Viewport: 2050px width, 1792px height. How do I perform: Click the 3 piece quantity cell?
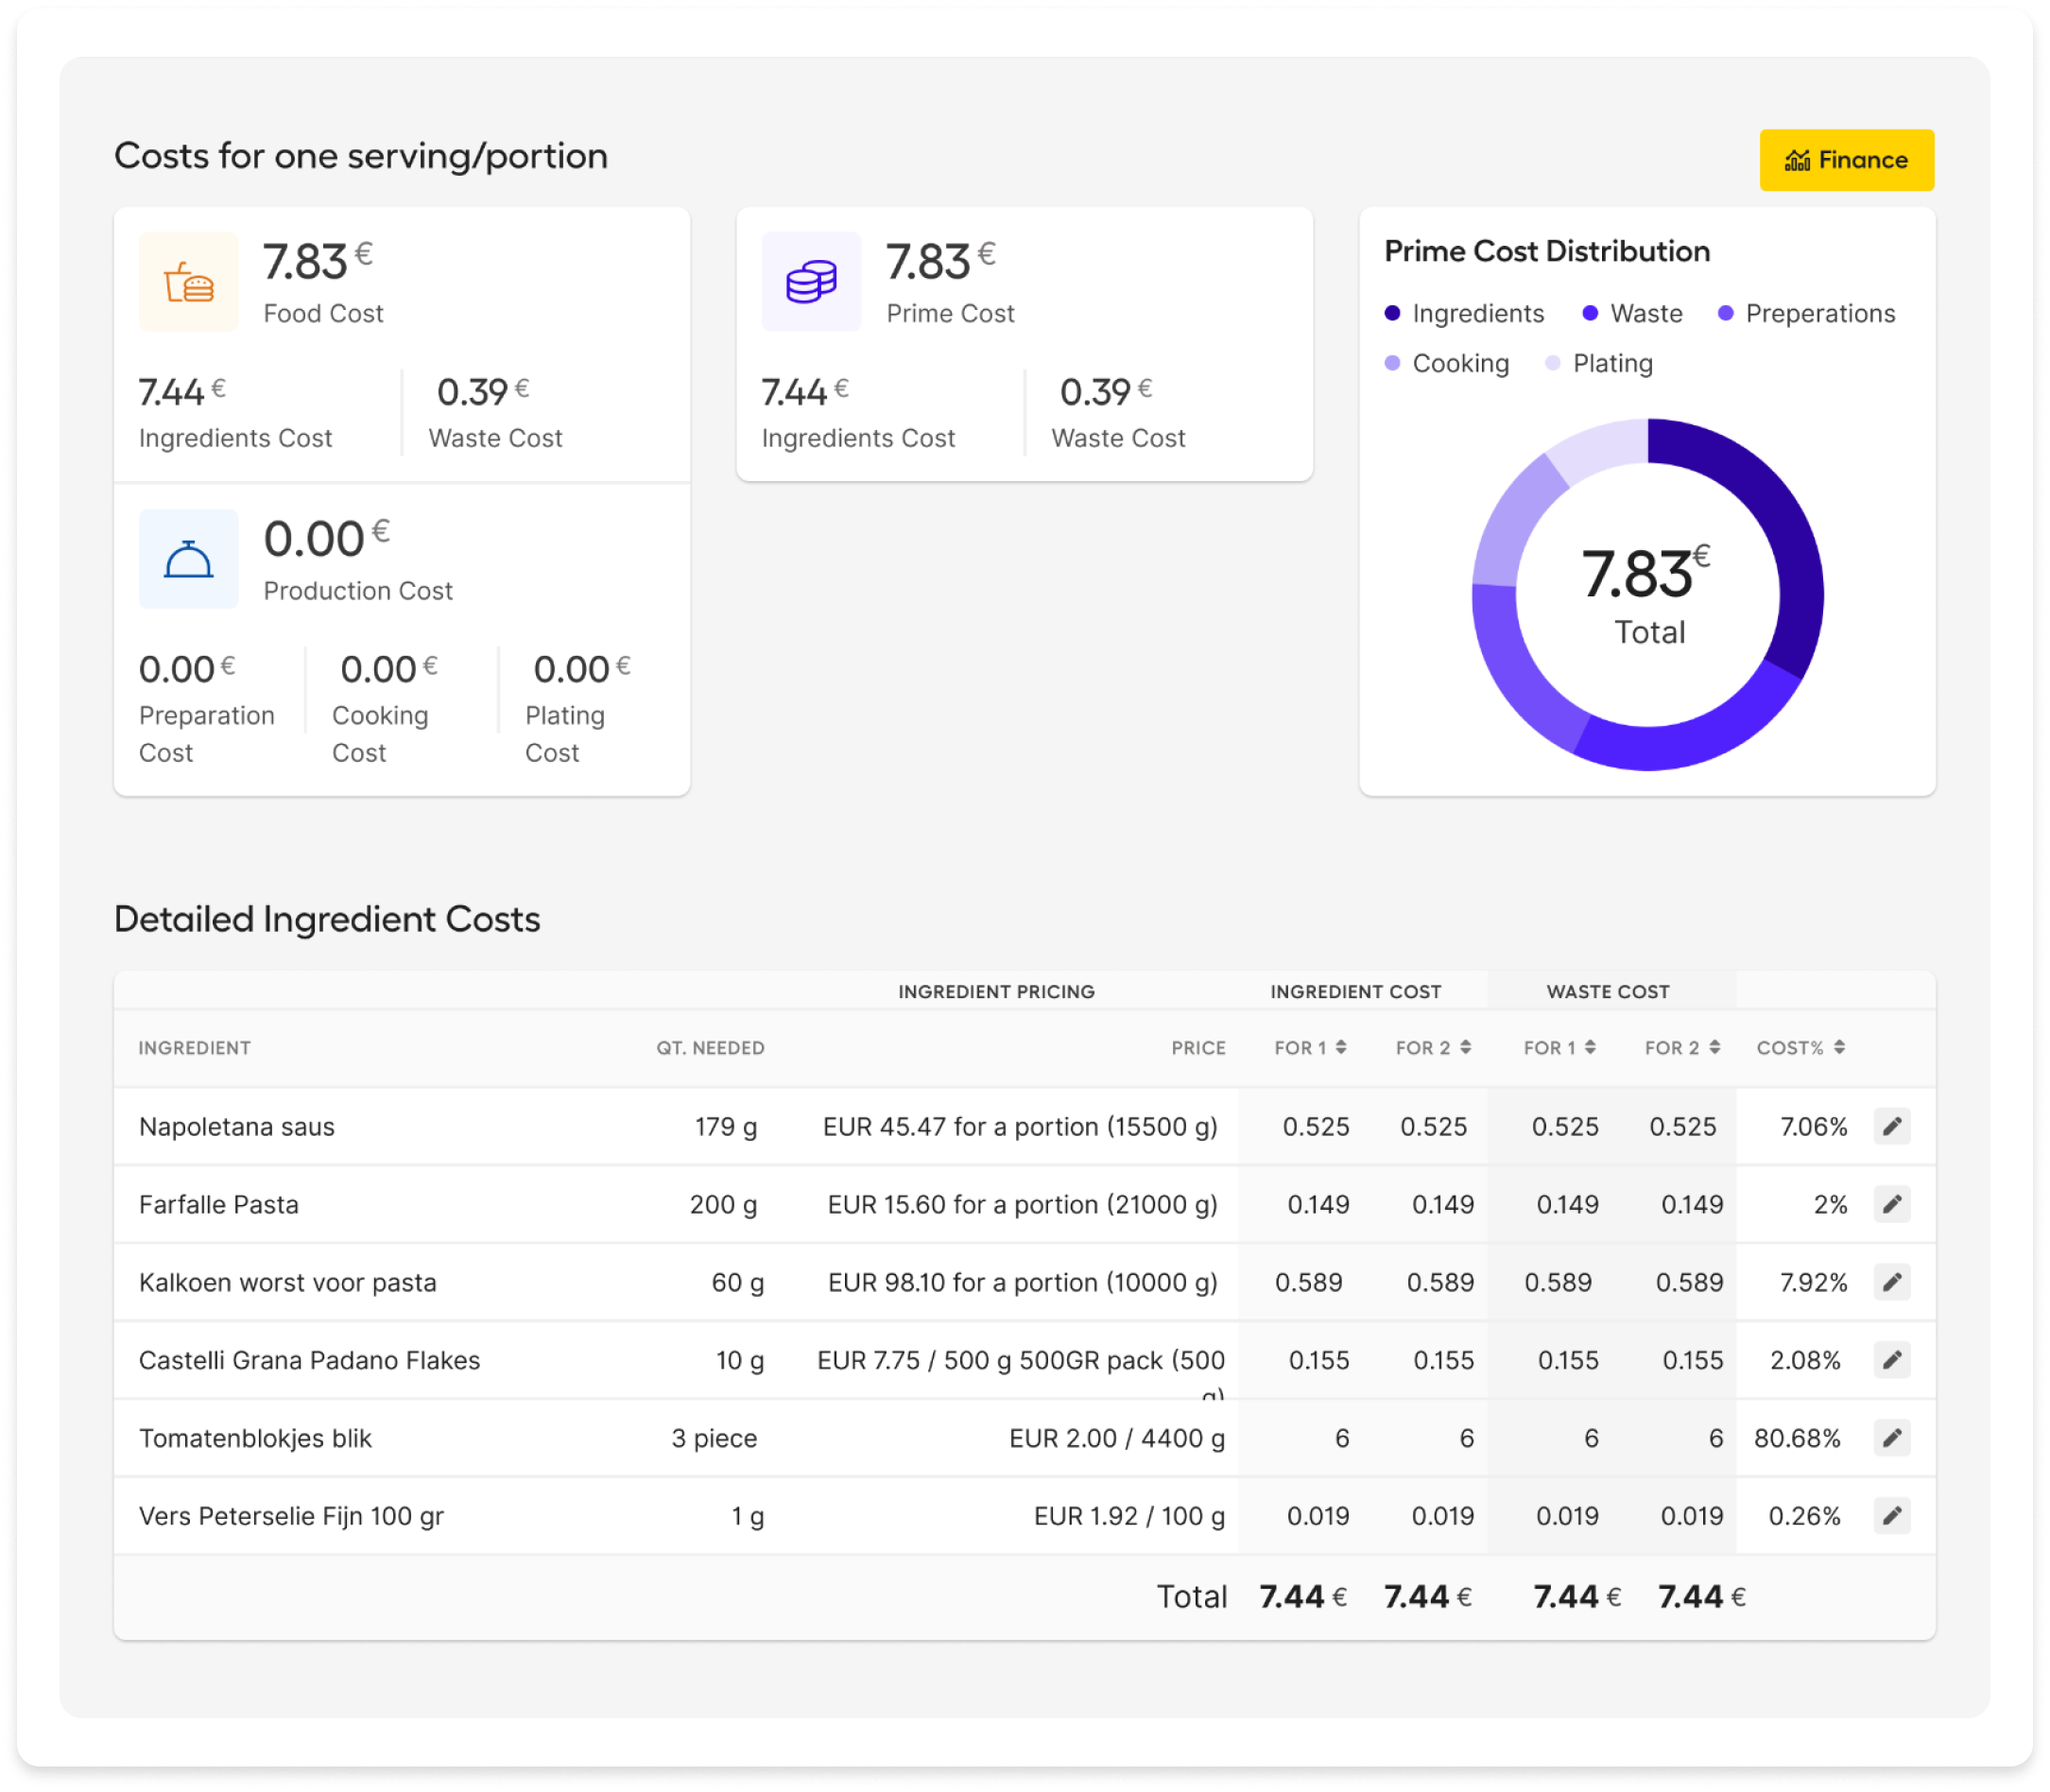pos(714,1439)
